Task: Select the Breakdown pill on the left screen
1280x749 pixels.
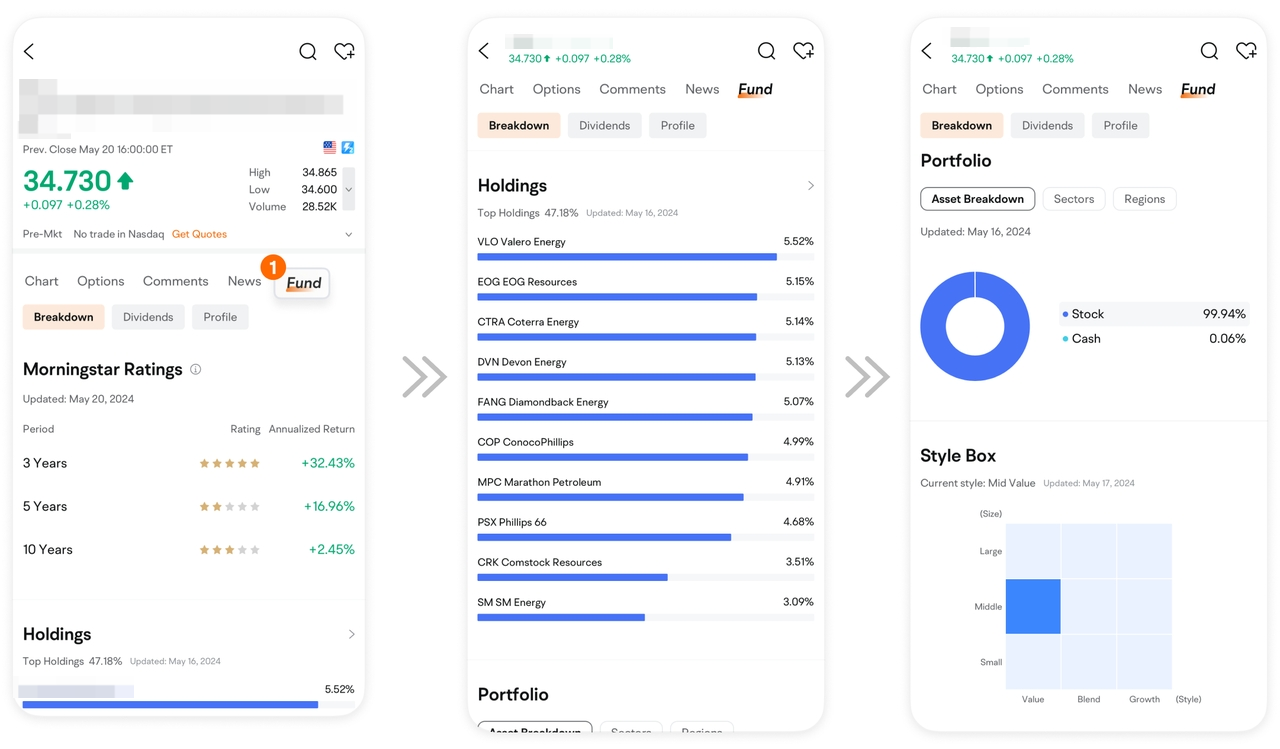Action: [x=63, y=317]
